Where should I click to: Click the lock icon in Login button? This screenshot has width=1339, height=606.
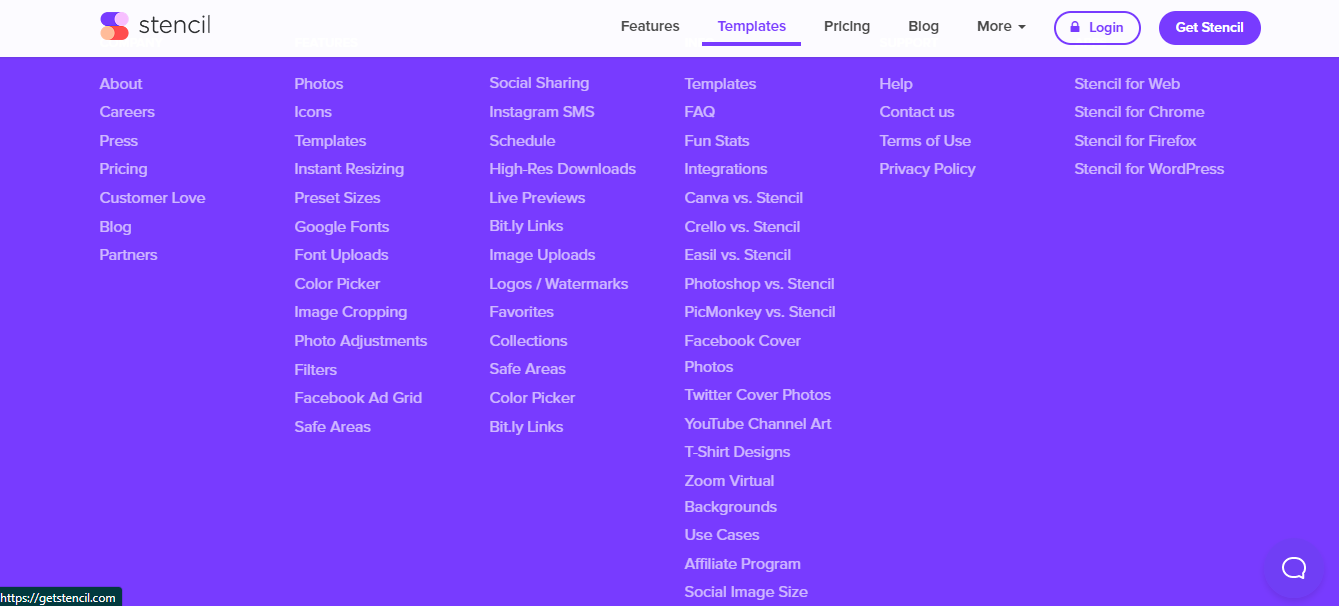(x=1075, y=28)
